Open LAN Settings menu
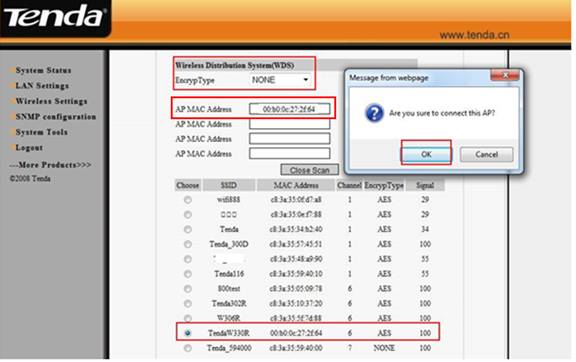576x362 pixels. coord(42,86)
